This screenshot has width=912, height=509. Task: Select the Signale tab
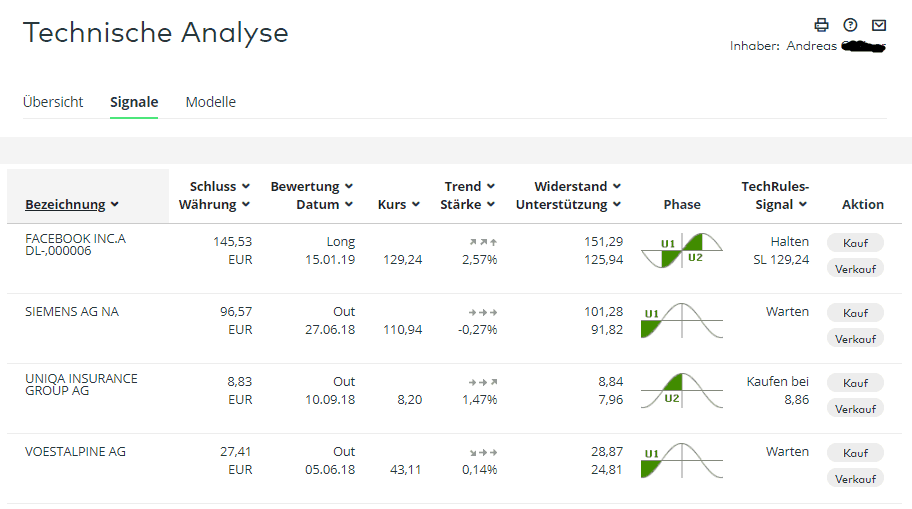click(134, 102)
